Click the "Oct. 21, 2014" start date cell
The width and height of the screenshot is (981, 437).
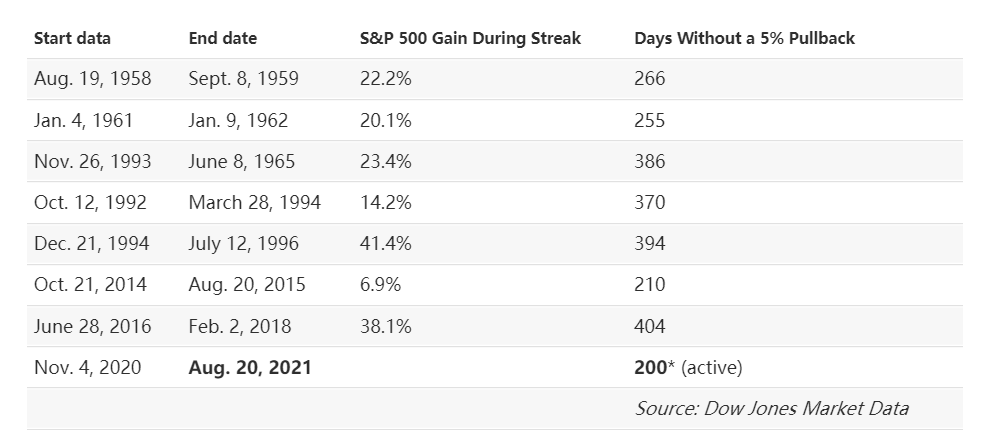click(90, 285)
